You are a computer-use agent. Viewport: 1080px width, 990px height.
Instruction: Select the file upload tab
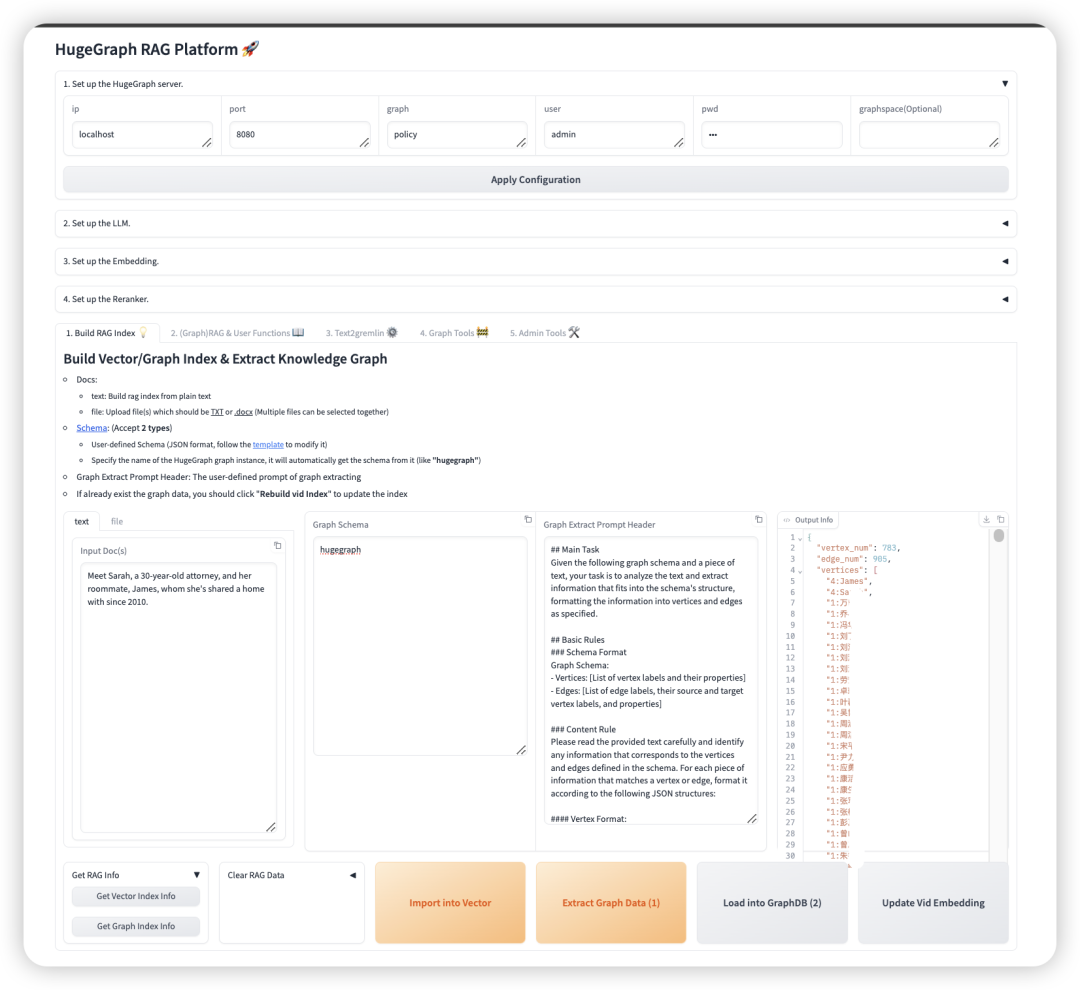(x=117, y=522)
